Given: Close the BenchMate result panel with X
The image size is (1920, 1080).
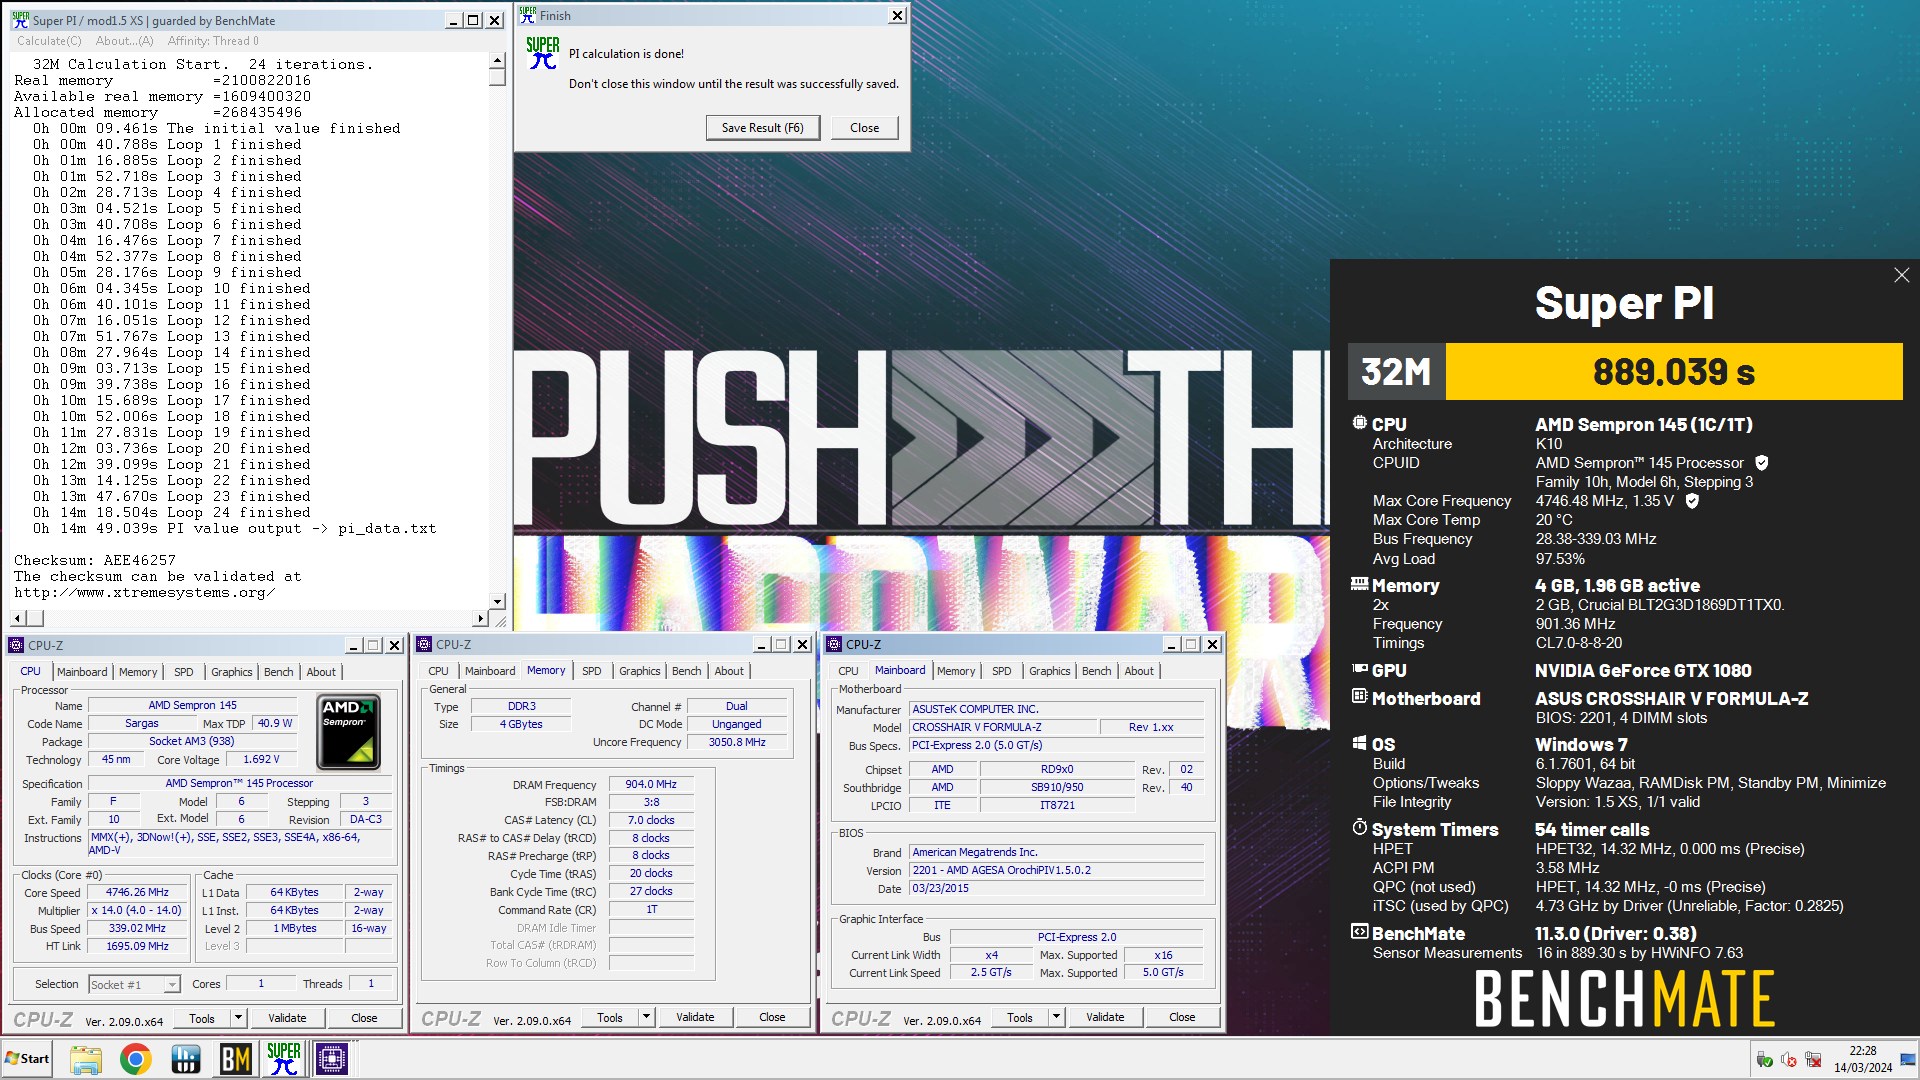Looking at the screenshot, I should [1901, 275].
